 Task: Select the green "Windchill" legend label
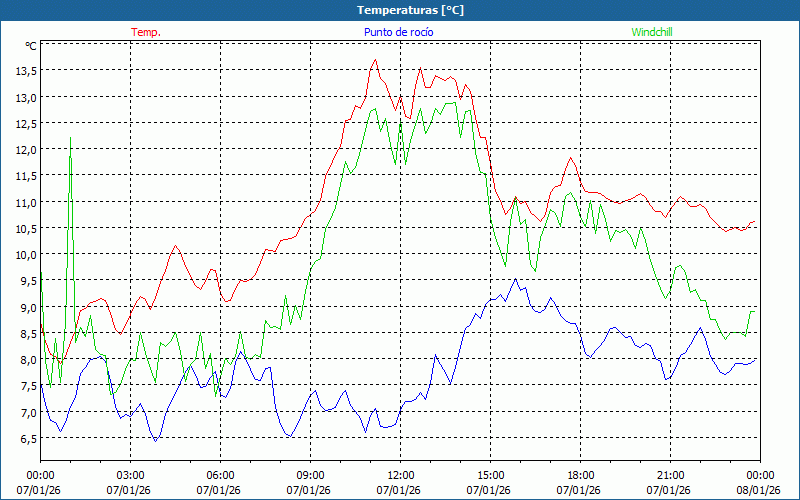[x=652, y=32]
